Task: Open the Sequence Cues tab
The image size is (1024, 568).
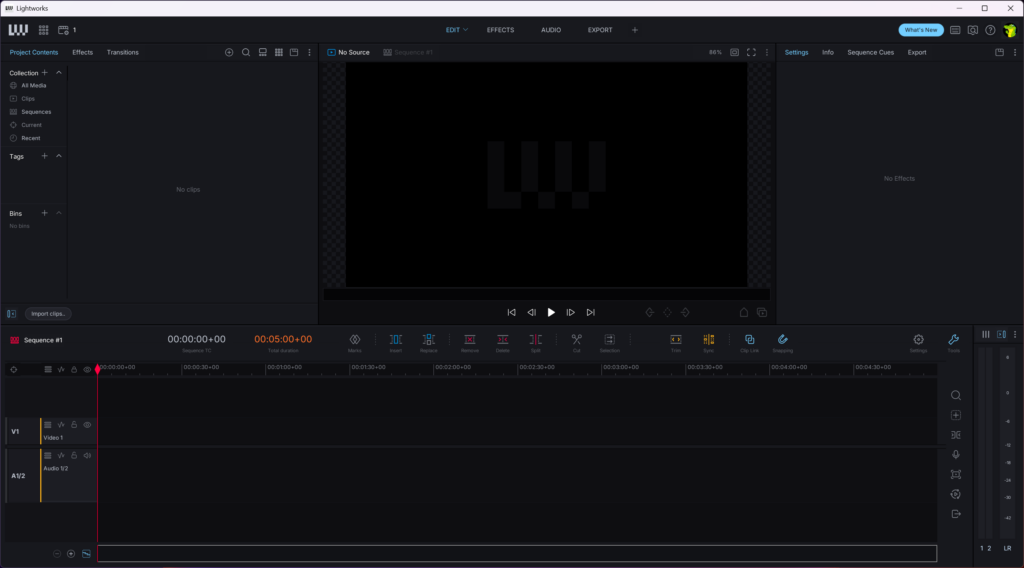Action: pos(871,52)
